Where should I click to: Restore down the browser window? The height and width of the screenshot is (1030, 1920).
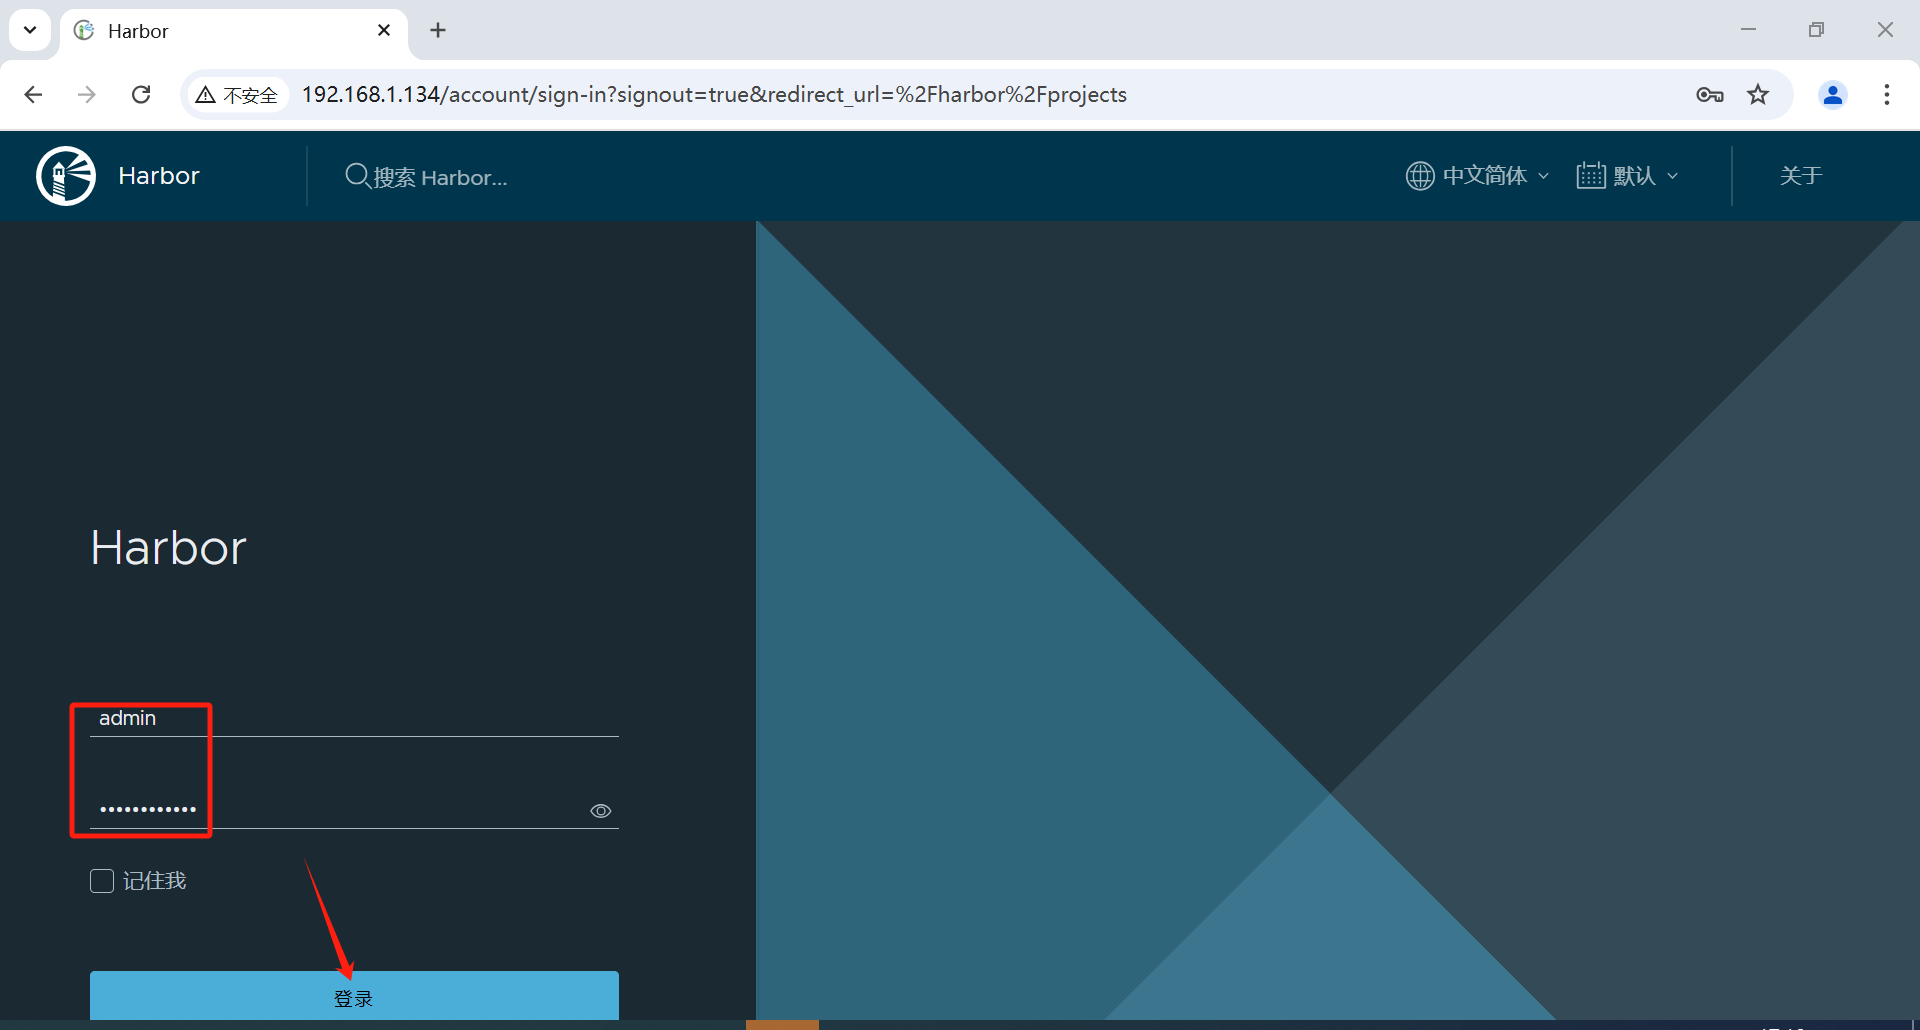tap(1816, 30)
